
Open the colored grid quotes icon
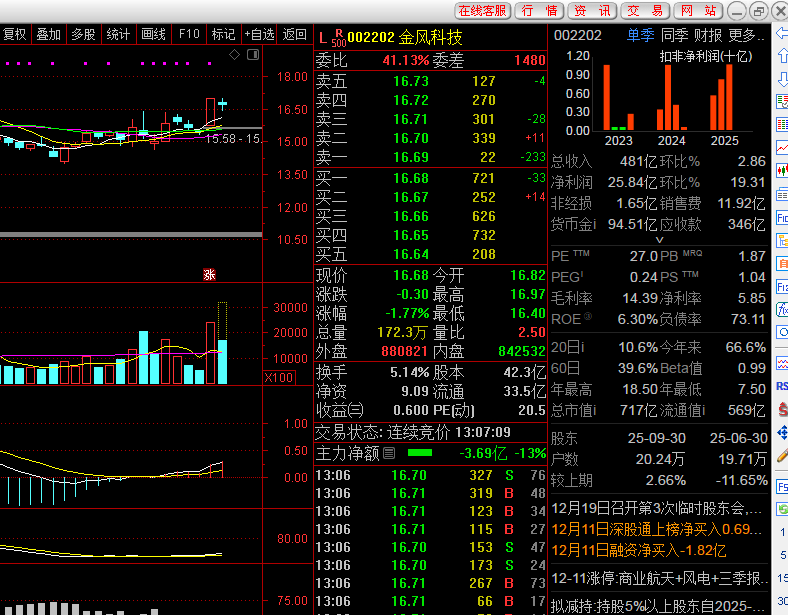pyautogui.click(x=782, y=124)
